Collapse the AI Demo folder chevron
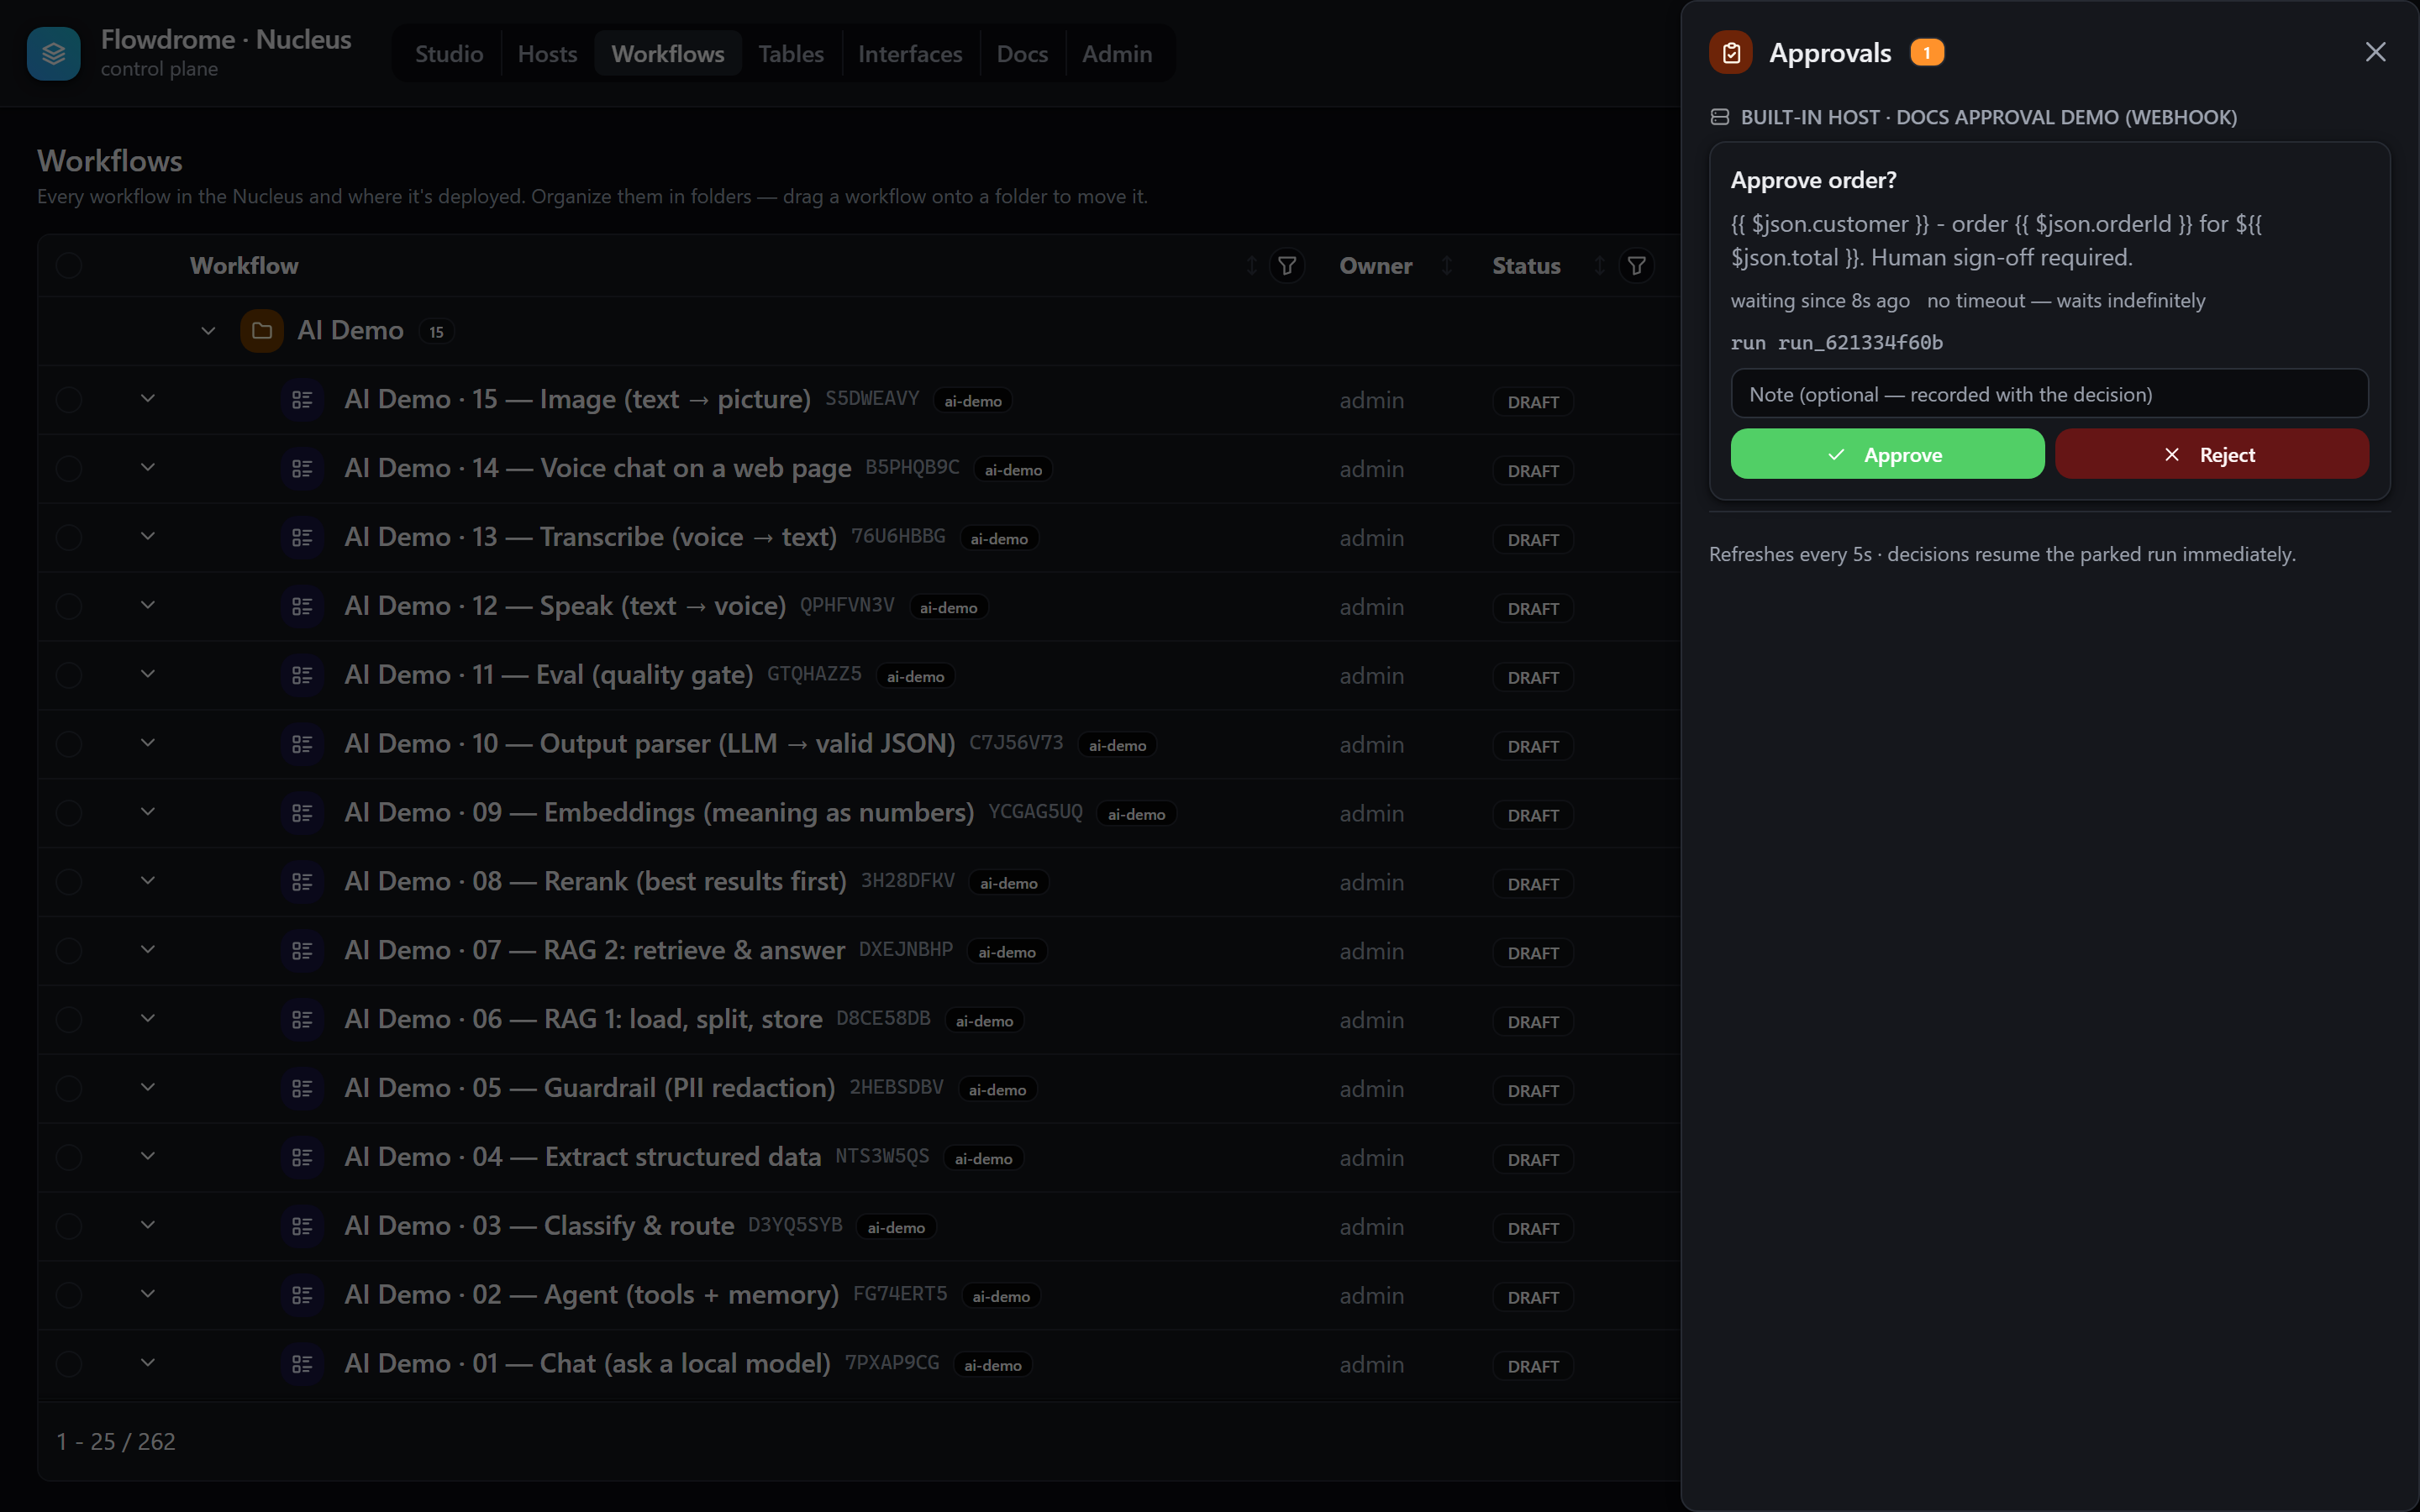2420x1512 pixels. coord(208,331)
